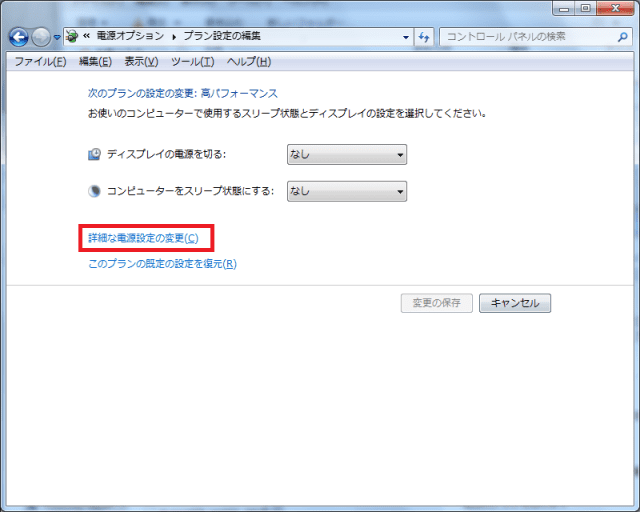The image size is (640, 512).
Task: Click the 変更の保存 button
Action: coord(437,303)
